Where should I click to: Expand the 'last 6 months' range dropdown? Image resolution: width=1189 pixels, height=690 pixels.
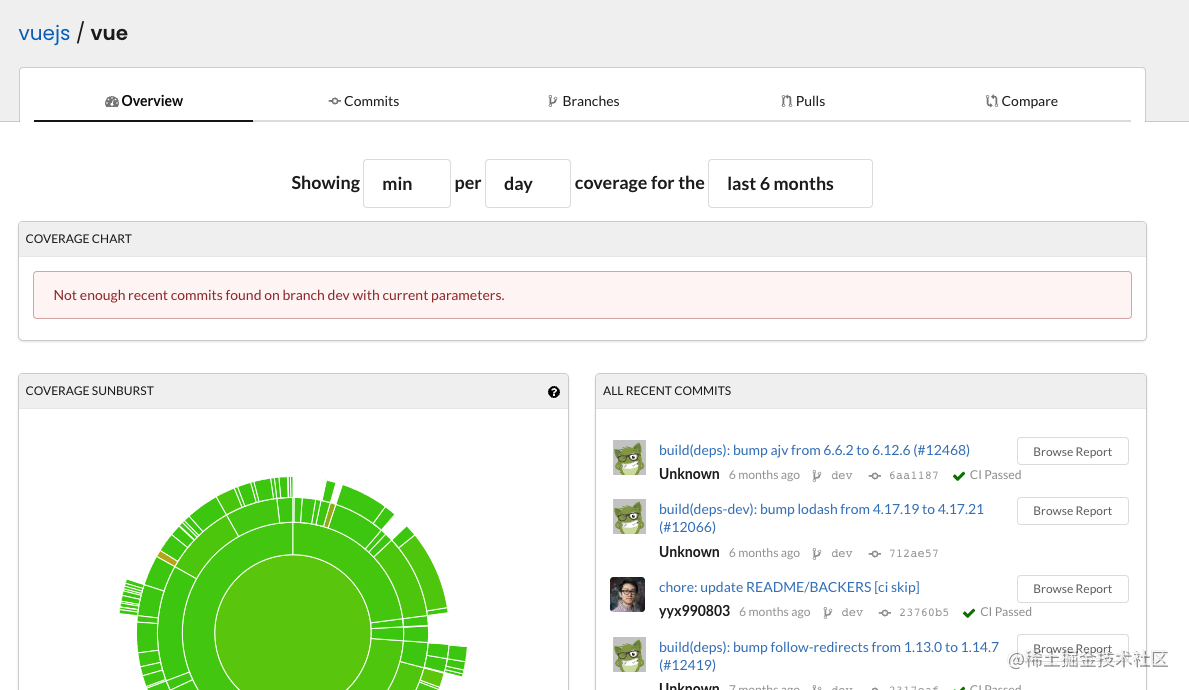tap(789, 184)
